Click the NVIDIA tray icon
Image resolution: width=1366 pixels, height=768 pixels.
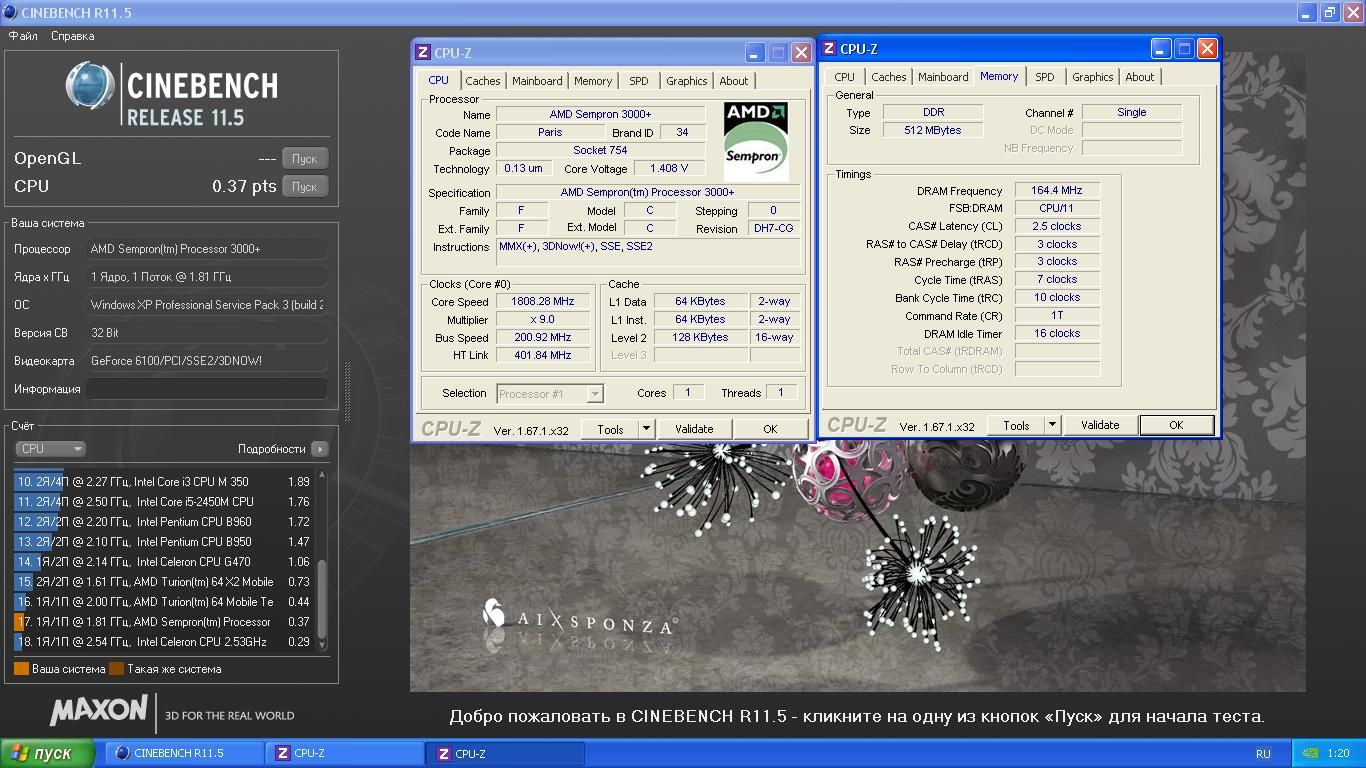[x=1311, y=753]
